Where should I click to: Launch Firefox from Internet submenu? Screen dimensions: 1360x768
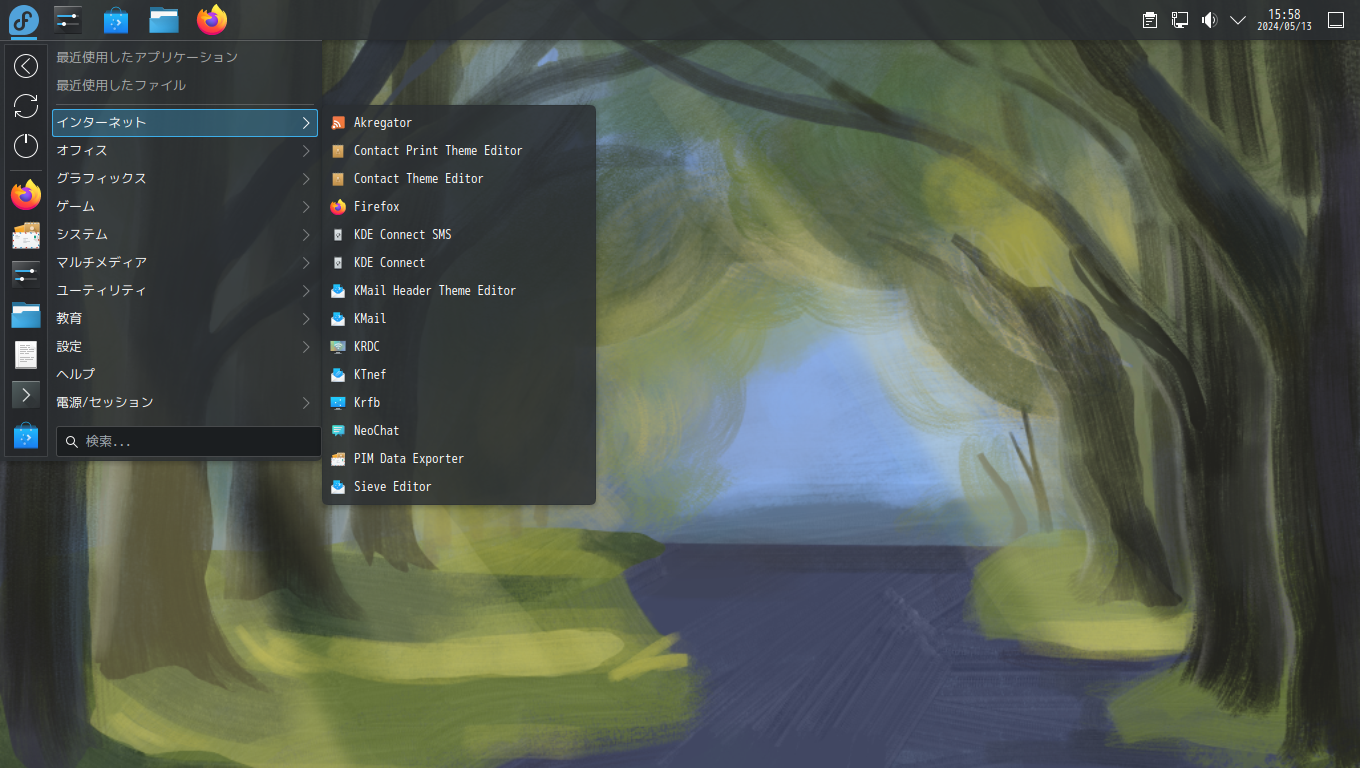pyautogui.click(x=458, y=207)
